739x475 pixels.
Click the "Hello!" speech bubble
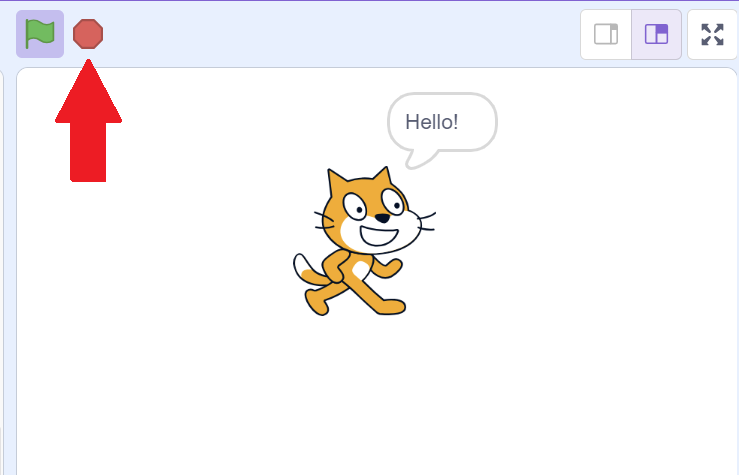click(442, 130)
